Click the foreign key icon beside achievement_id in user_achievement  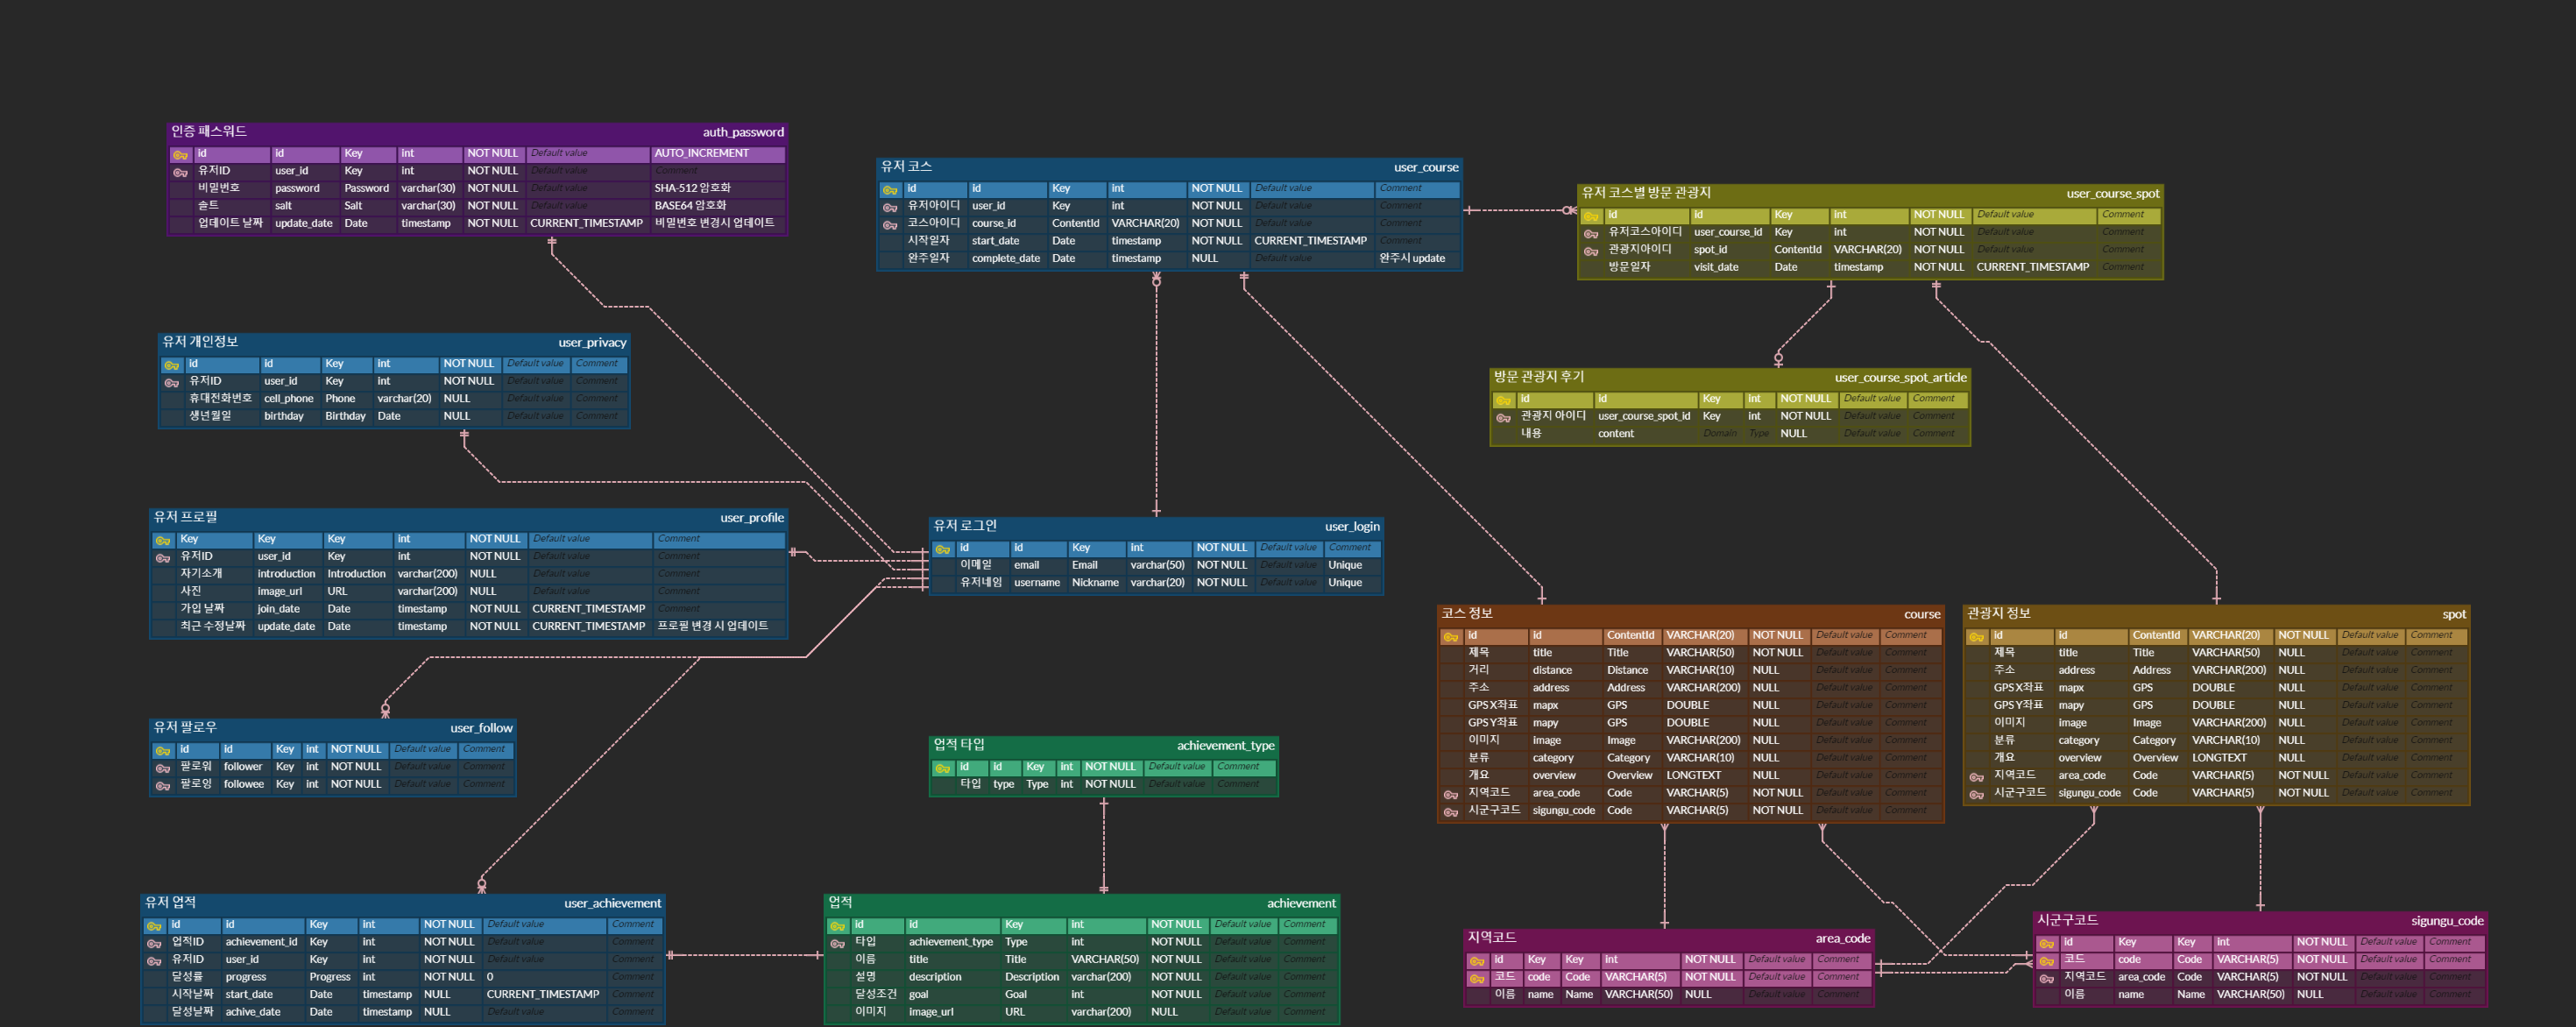154,943
